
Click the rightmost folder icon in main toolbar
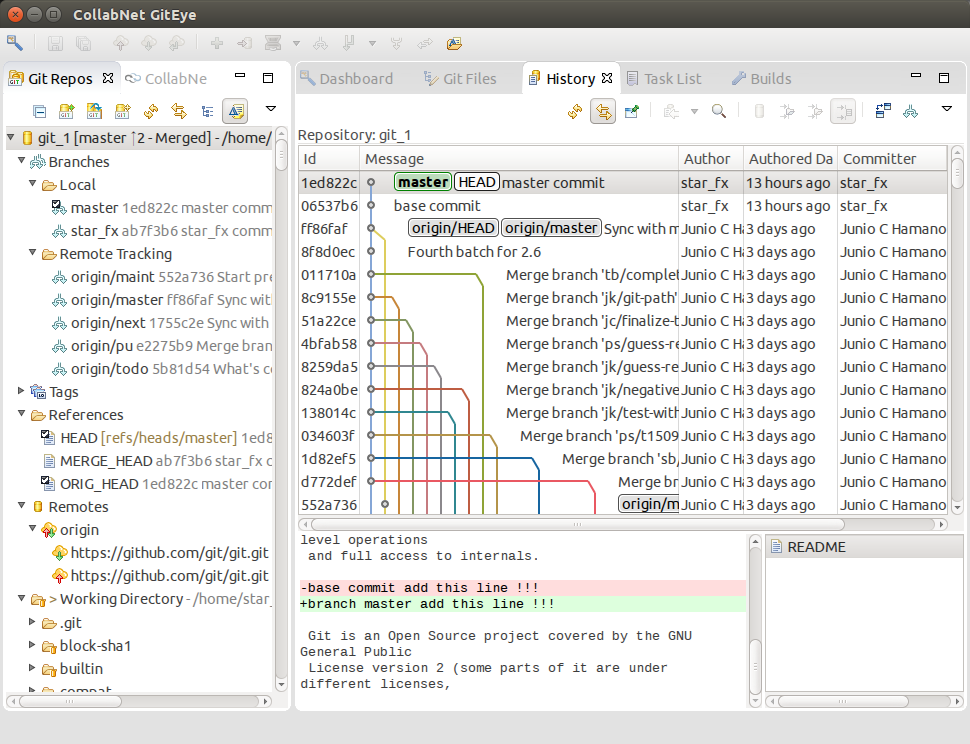pyautogui.click(x=454, y=43)
